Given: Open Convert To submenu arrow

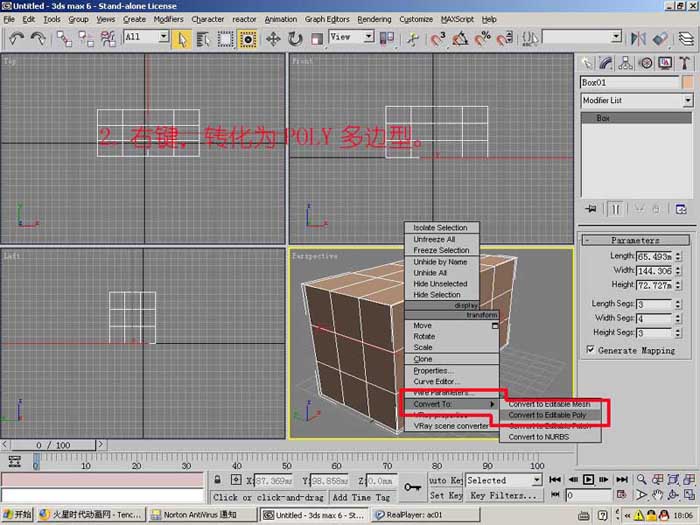Looking at the screenshot, I should (492, 404).
